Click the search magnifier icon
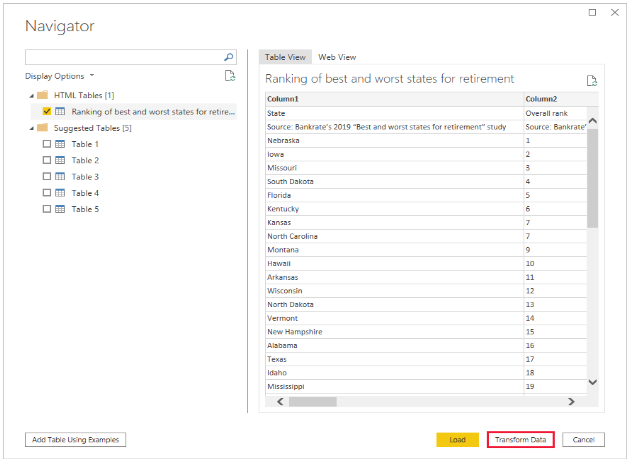The image size is (631, 466). tap(229, 58)
